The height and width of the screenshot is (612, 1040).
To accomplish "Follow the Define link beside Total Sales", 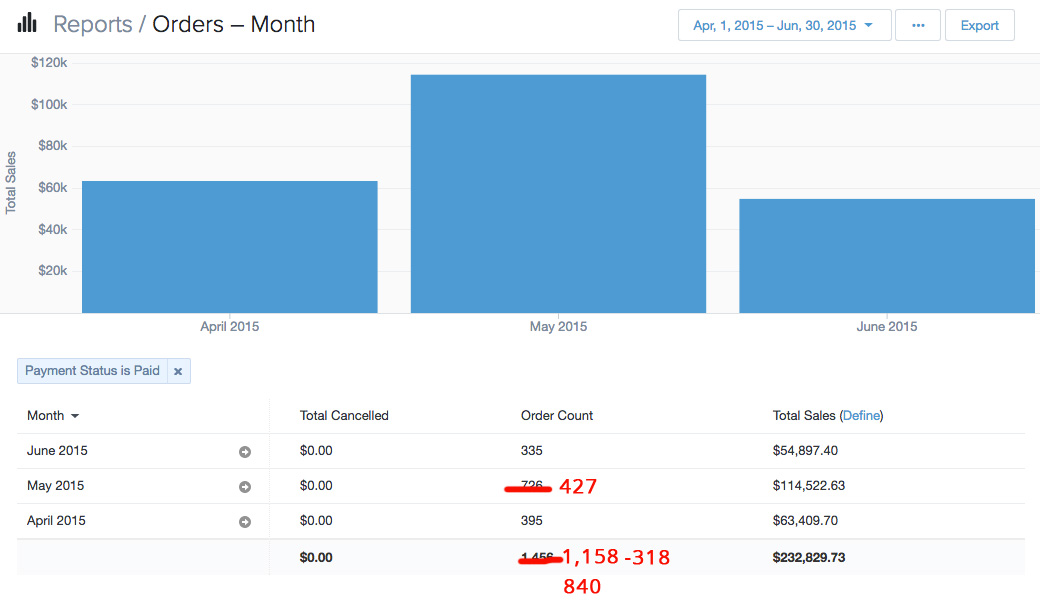I will [x=862, y=416].
